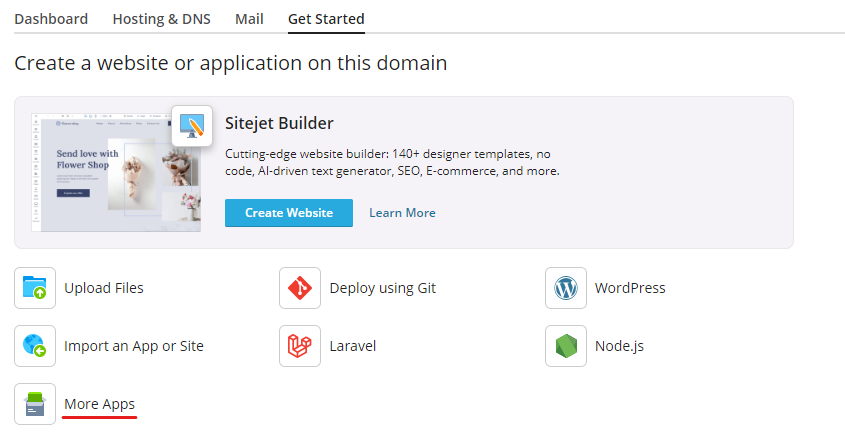Click the Laravel text link

(353, 346)
